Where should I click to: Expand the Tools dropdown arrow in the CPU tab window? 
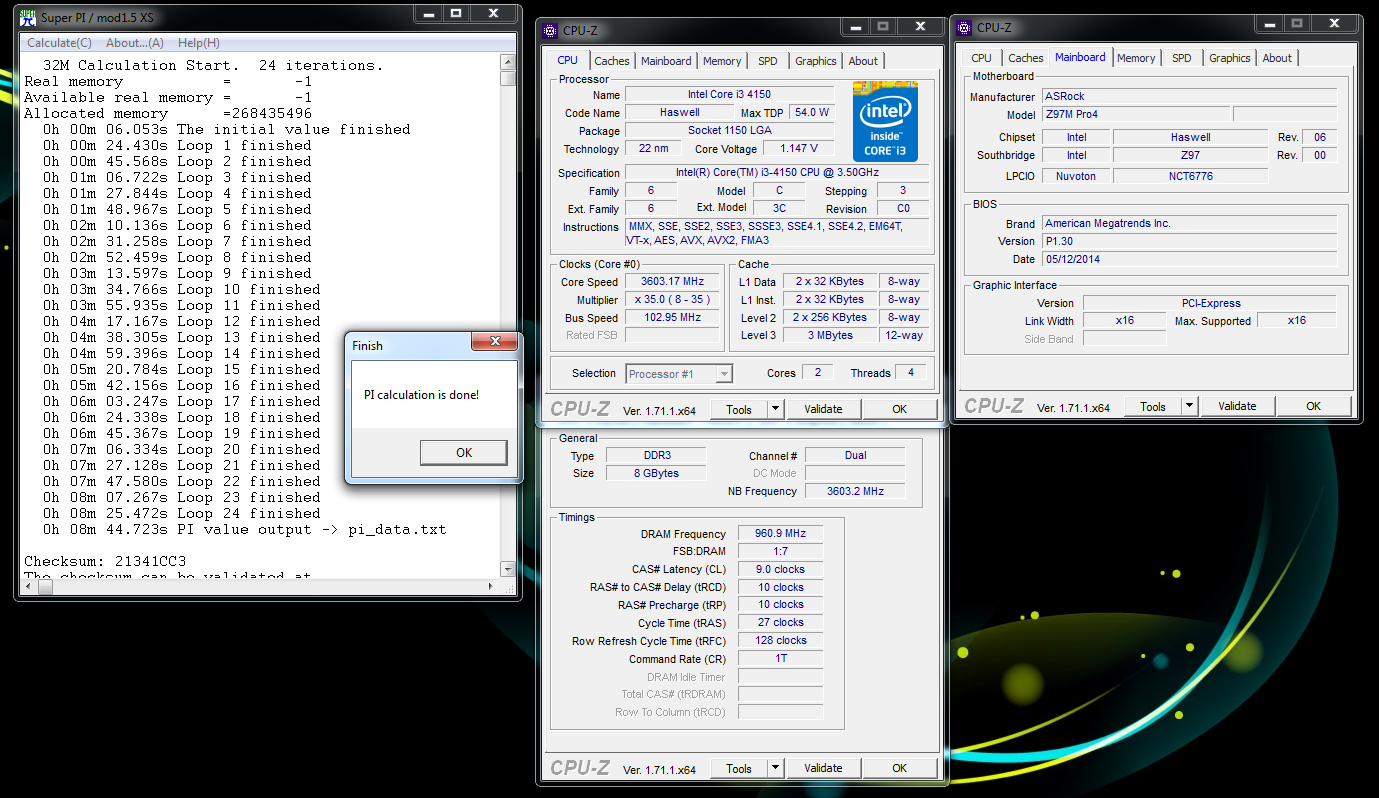pyautogui.click(x=775, y=409)
